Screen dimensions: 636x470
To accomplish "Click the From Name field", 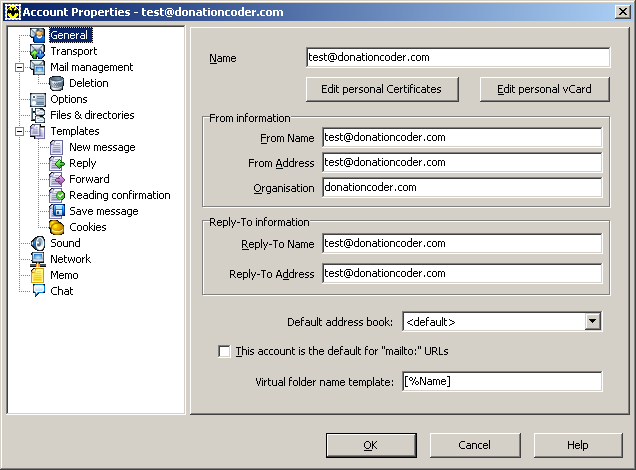I will click(462, 137).
